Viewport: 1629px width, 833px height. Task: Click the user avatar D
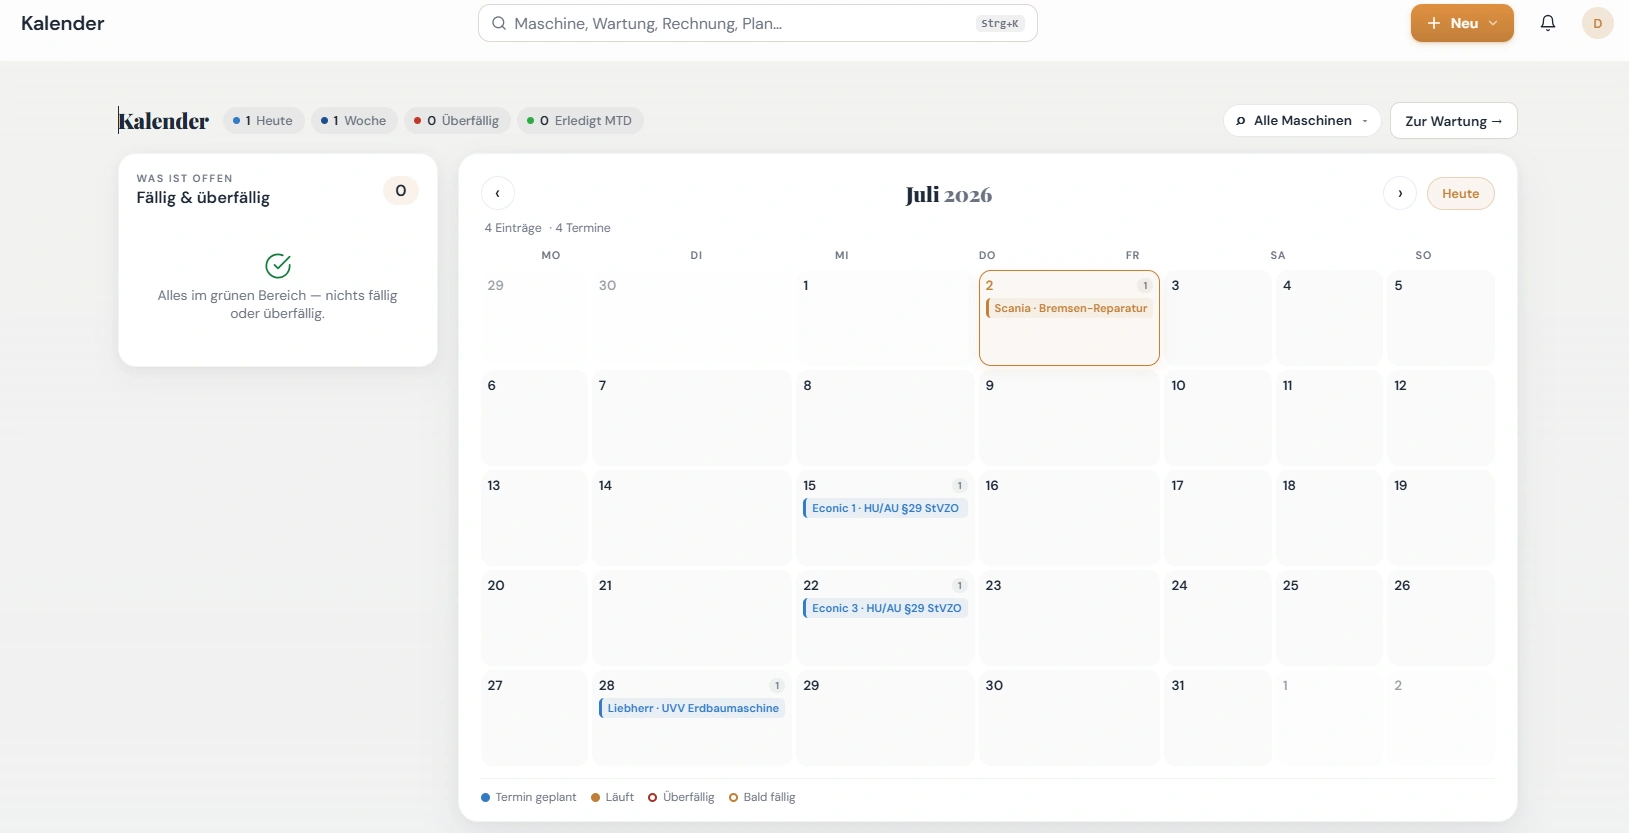tap(1597, 23)
